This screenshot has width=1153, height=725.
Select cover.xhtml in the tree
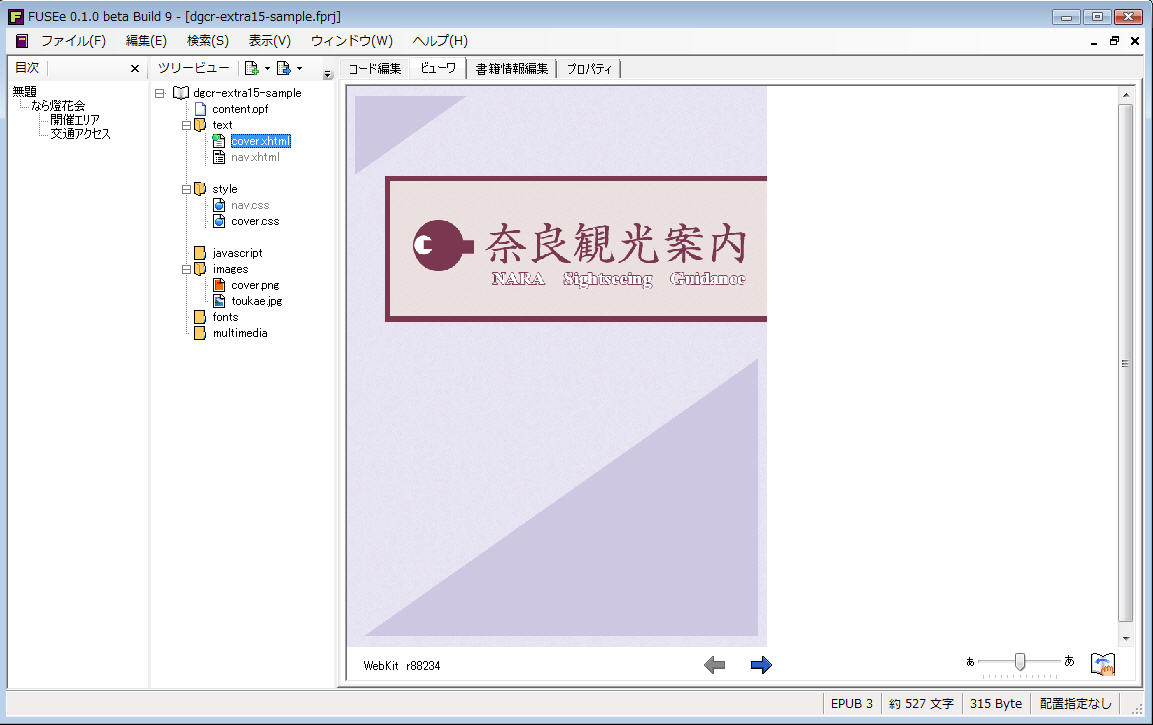tap(260, 141)
